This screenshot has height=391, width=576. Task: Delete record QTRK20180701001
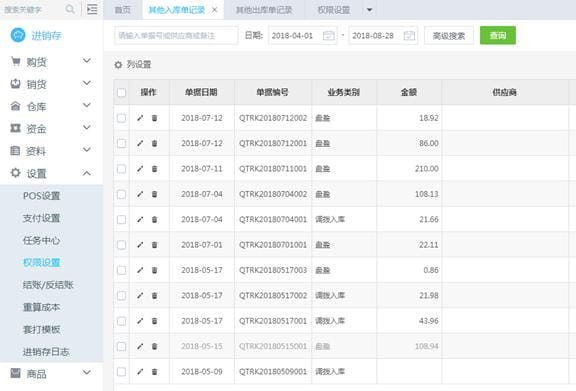(155, 245)
